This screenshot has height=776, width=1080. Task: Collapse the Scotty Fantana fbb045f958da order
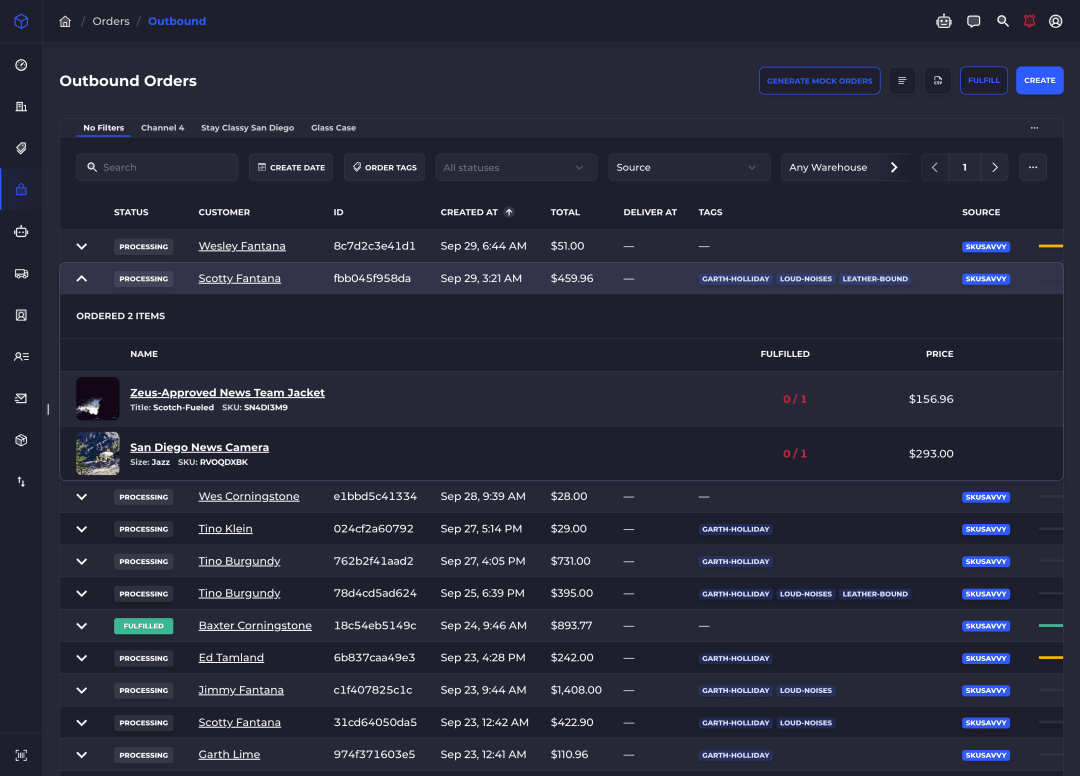point(81,279)
